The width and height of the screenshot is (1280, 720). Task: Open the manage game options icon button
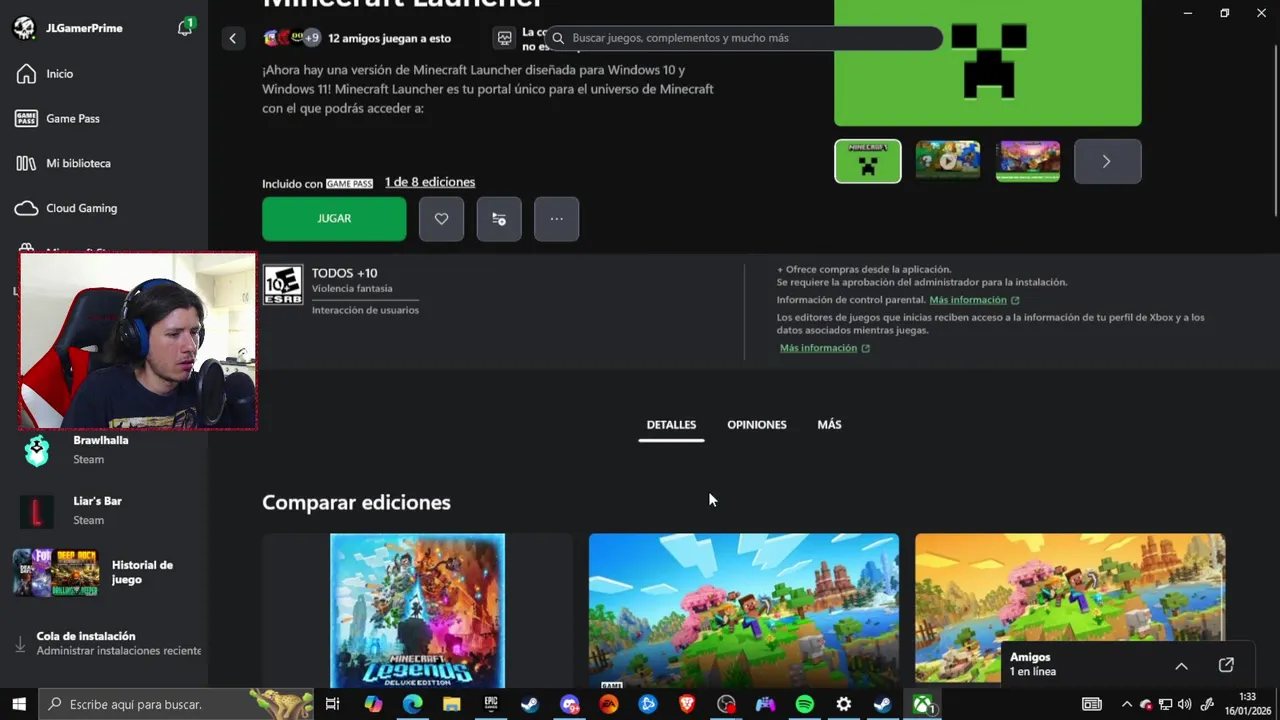[x=499, y=219]
